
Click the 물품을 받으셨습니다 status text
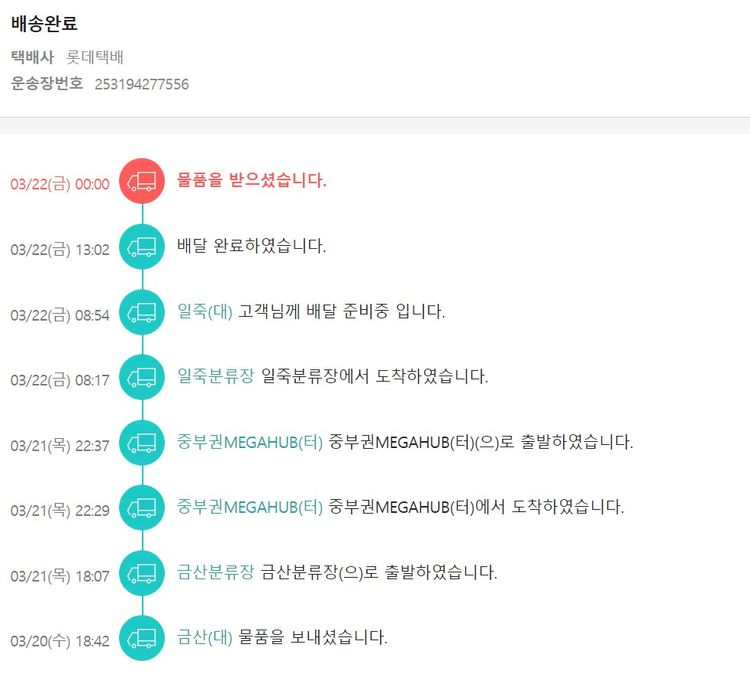(252, 180)
